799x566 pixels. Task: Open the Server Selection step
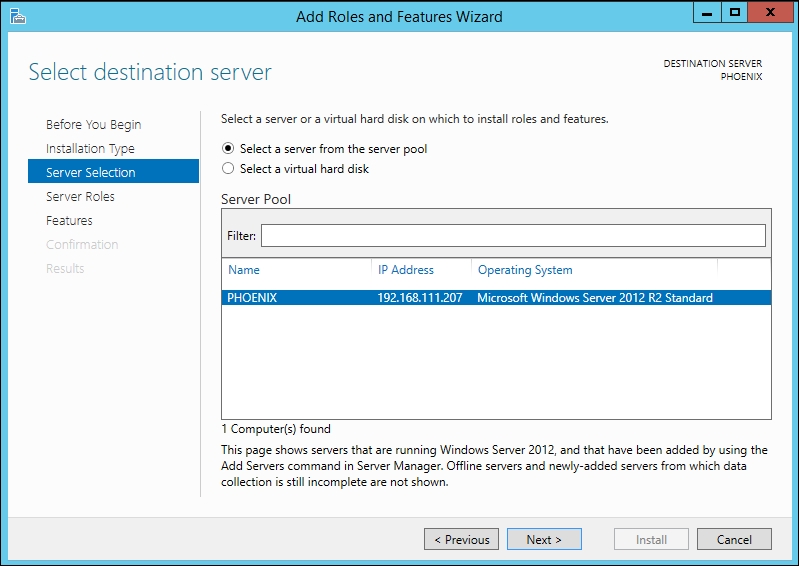[x=90, y=173]
